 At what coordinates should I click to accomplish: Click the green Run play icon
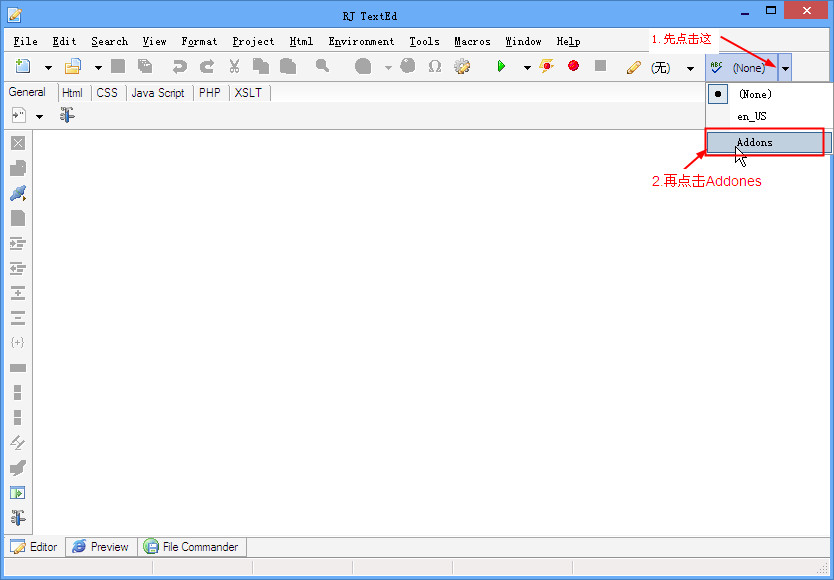coord(502,67)
